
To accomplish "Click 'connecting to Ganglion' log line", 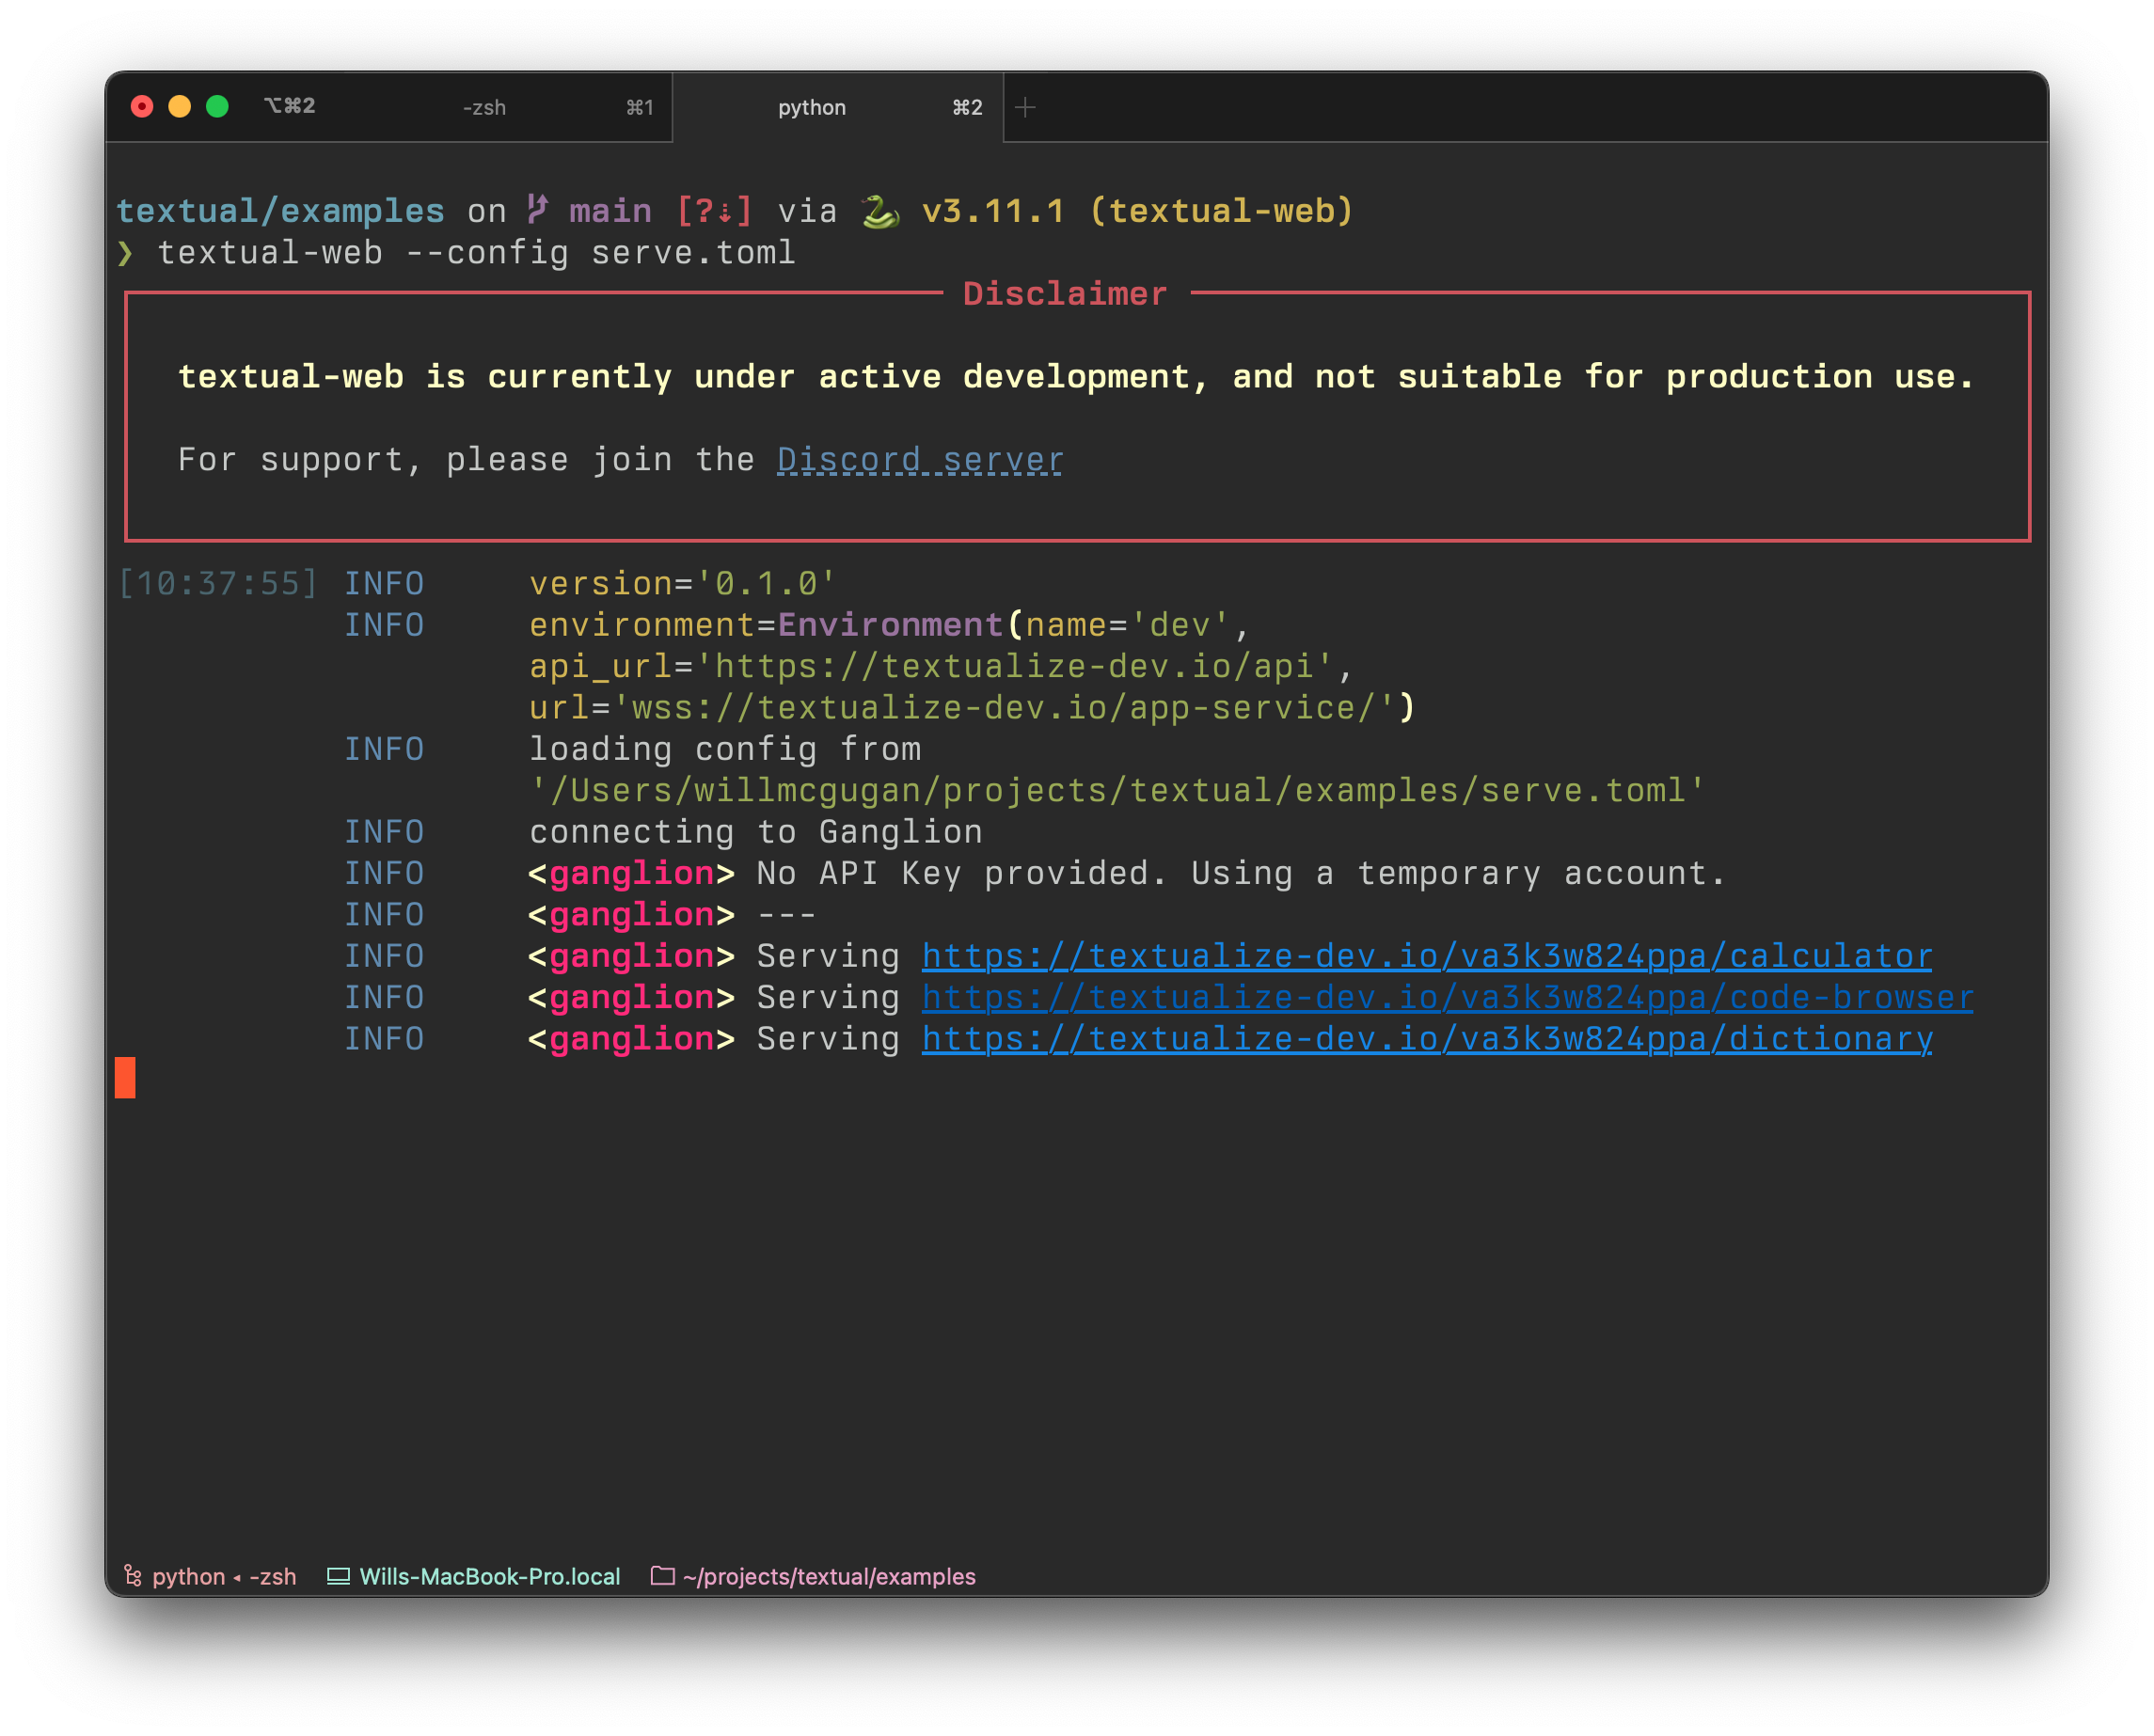I will 756,832.
